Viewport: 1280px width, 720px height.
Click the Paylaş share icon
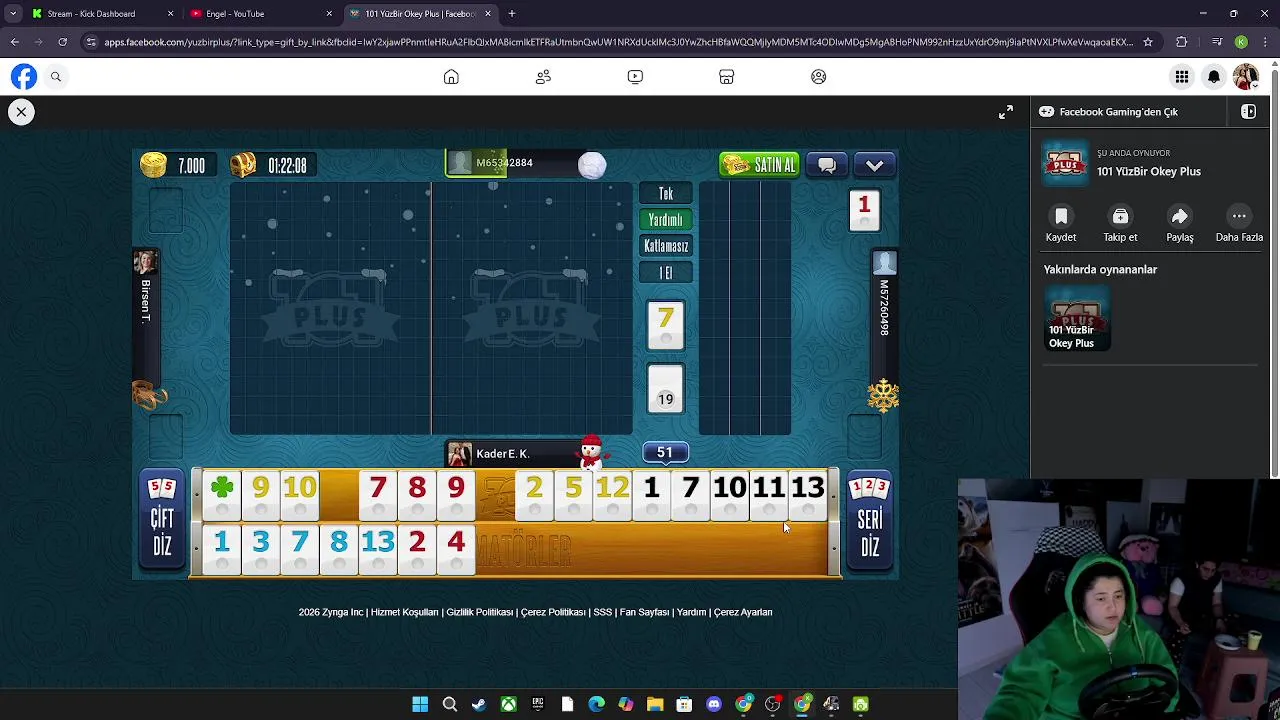click(1180, 217)
